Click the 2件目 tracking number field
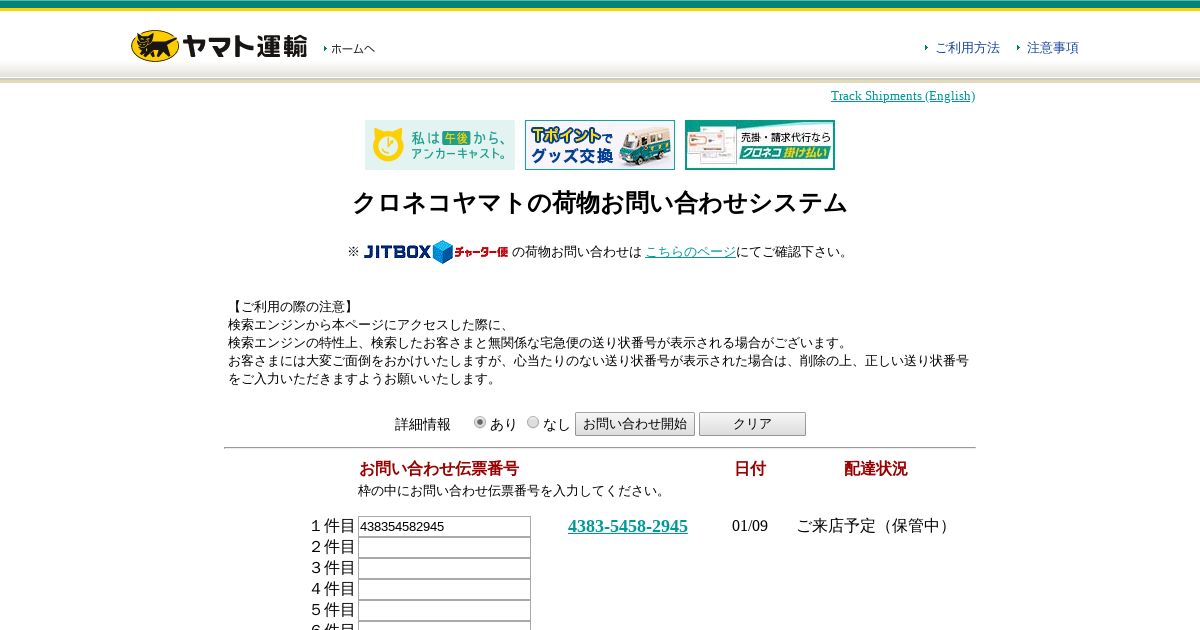The height and width of the screenshot is (630, 1200). pos(444,548)
